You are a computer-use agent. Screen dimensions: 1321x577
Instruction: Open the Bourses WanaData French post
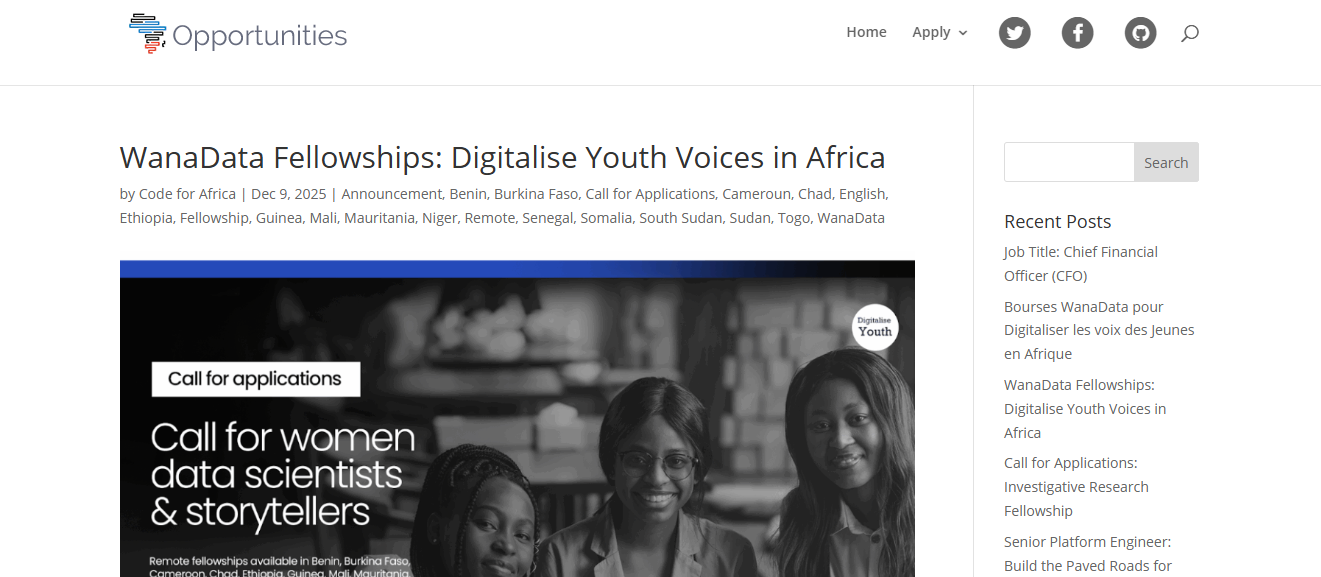[1098, 329]
